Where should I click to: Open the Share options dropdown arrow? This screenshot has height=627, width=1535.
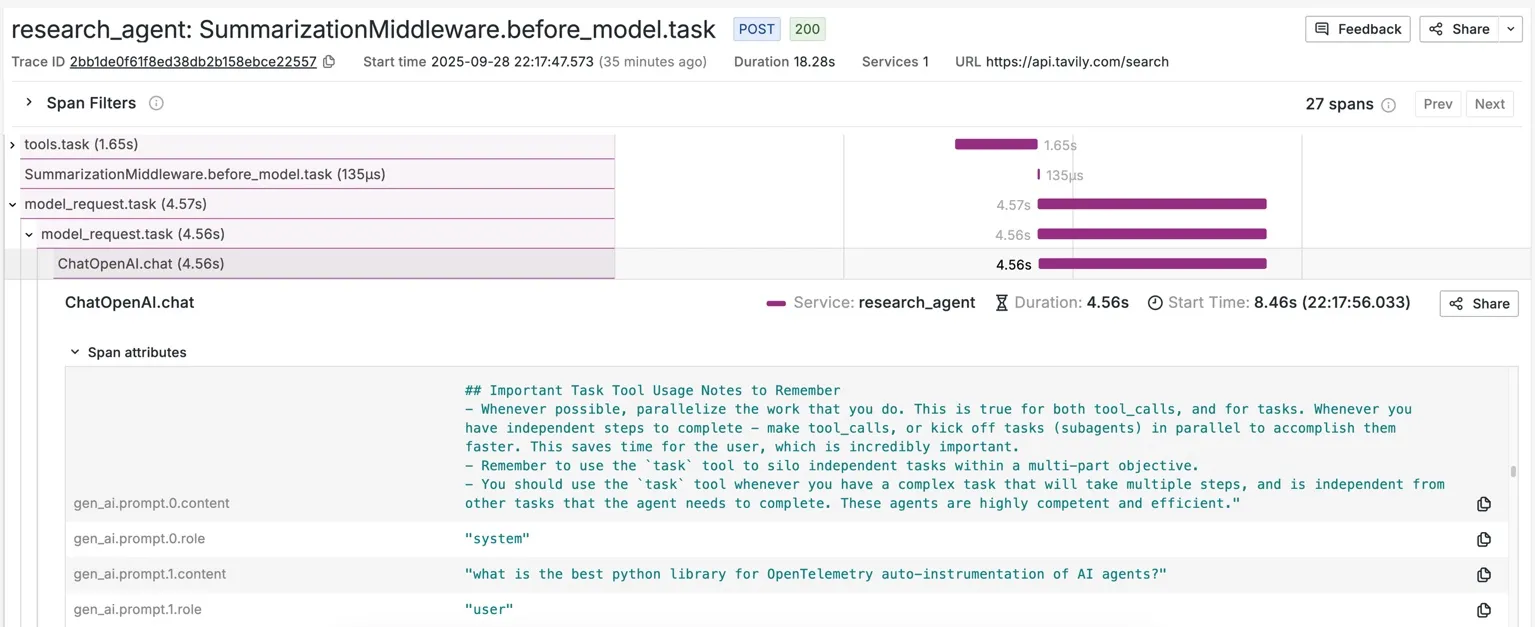pyautogui.click(x=1510, y=29)
